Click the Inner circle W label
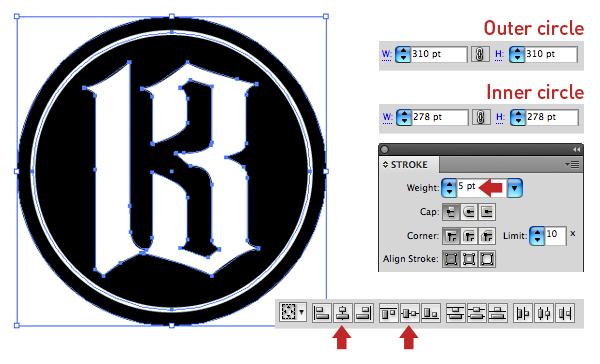 click(388, 118)
